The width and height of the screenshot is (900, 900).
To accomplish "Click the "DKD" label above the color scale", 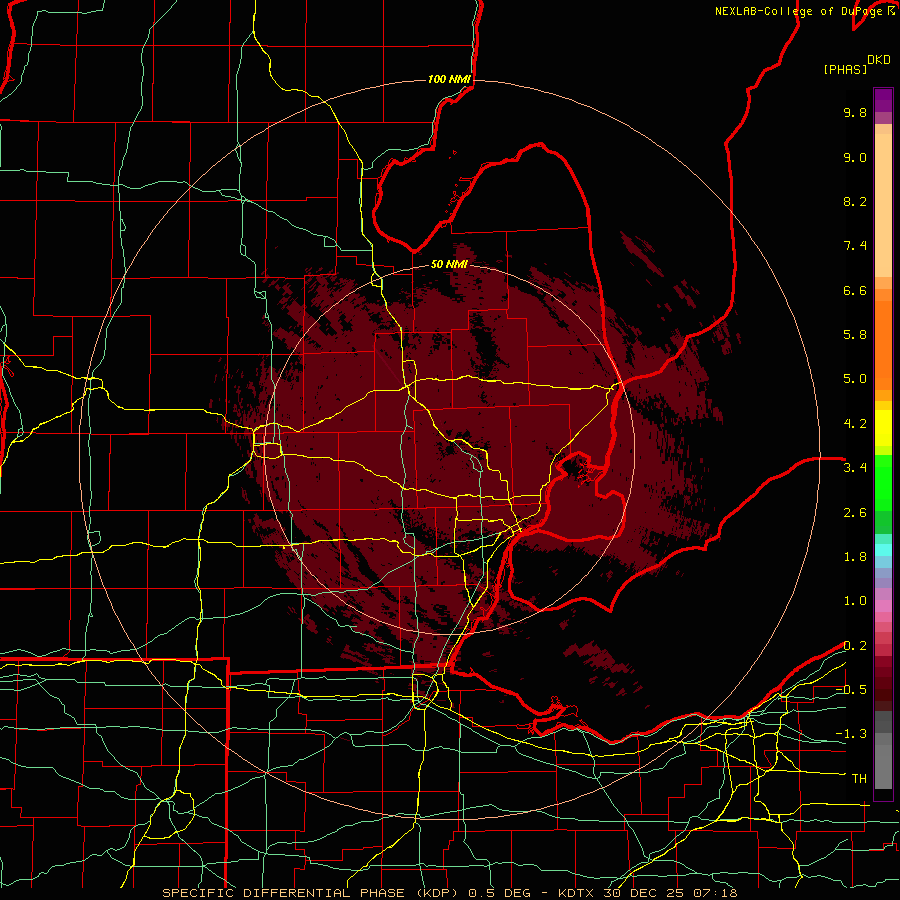I will [879, 60].
